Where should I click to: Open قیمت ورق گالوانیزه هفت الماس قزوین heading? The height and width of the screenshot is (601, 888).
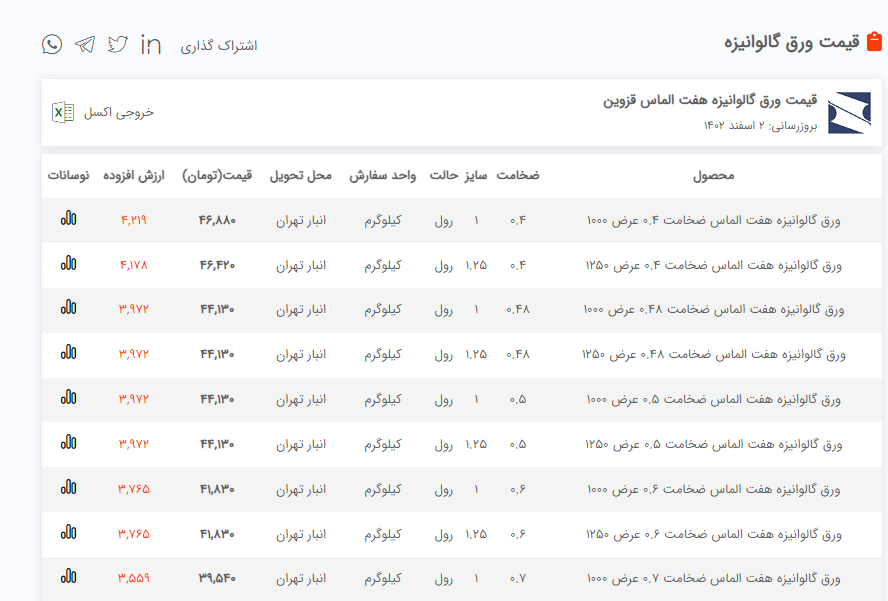click(710, 101)
